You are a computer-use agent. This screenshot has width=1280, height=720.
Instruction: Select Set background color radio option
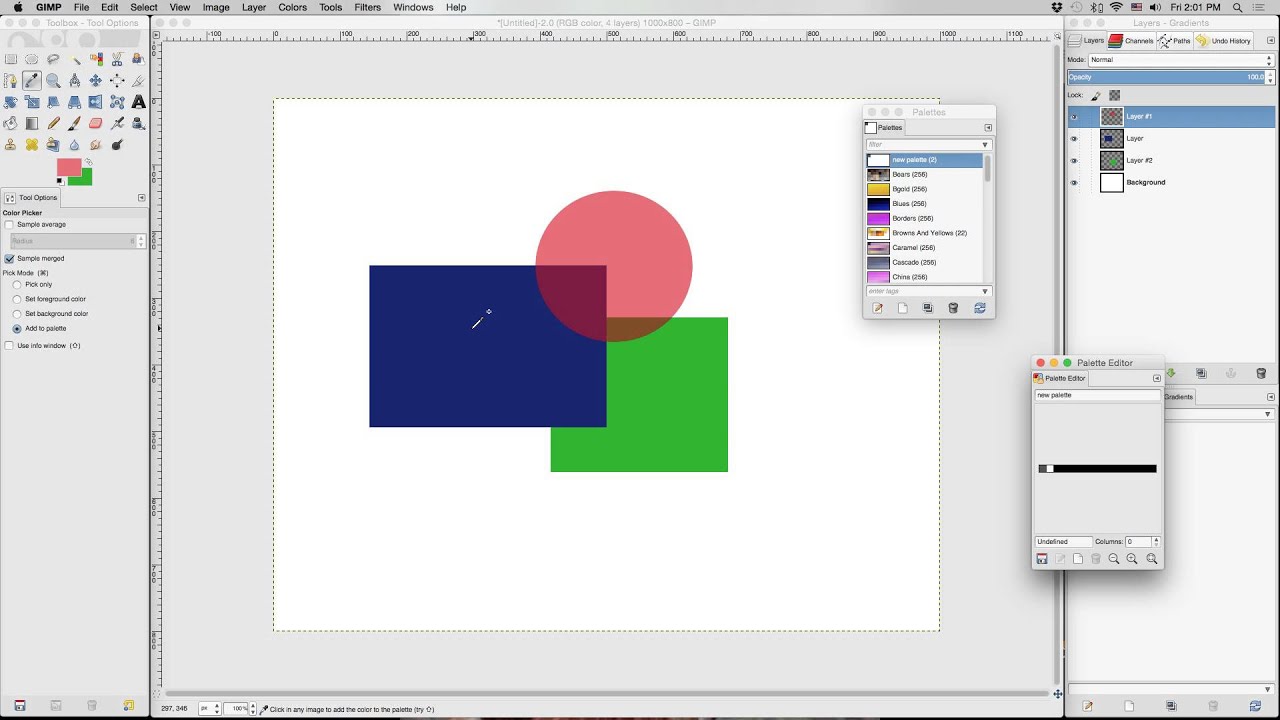tap(17, 314)
